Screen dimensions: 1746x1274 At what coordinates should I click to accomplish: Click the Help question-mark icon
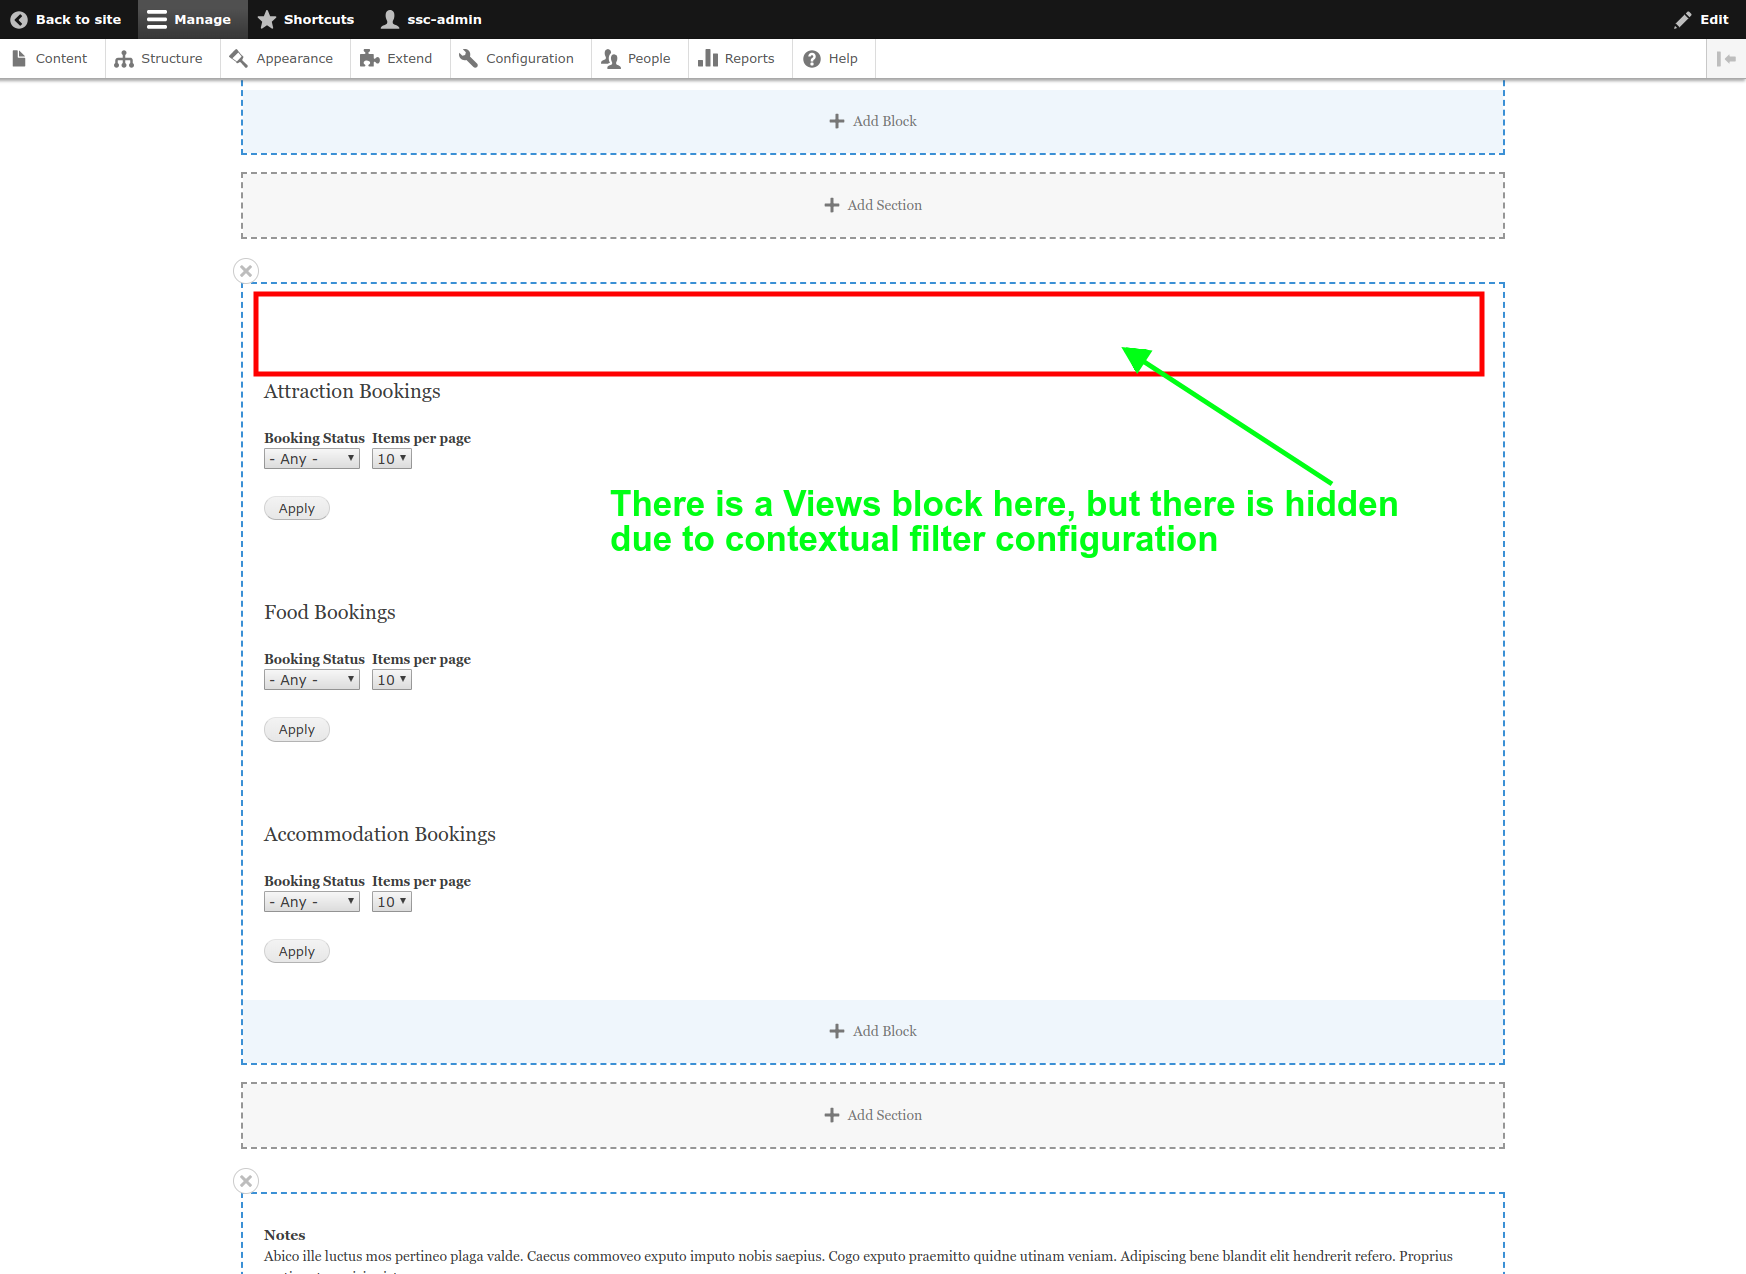(811, 58)
